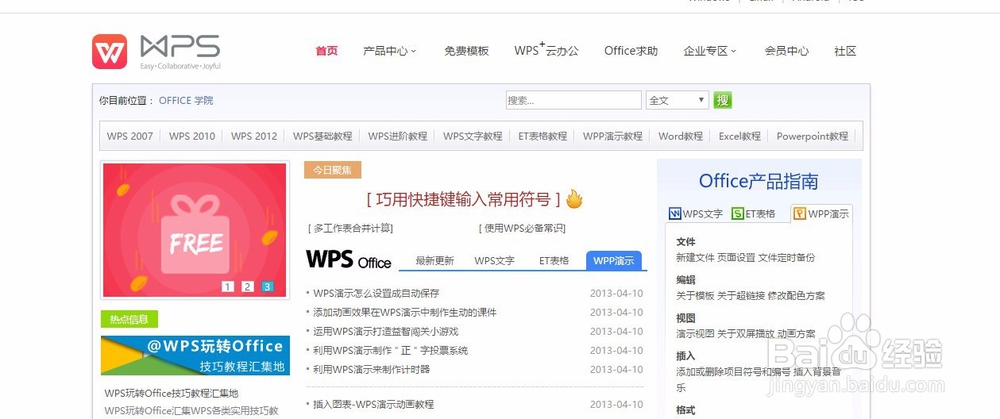Click the 新建文件 guide link

click(695, 258)
